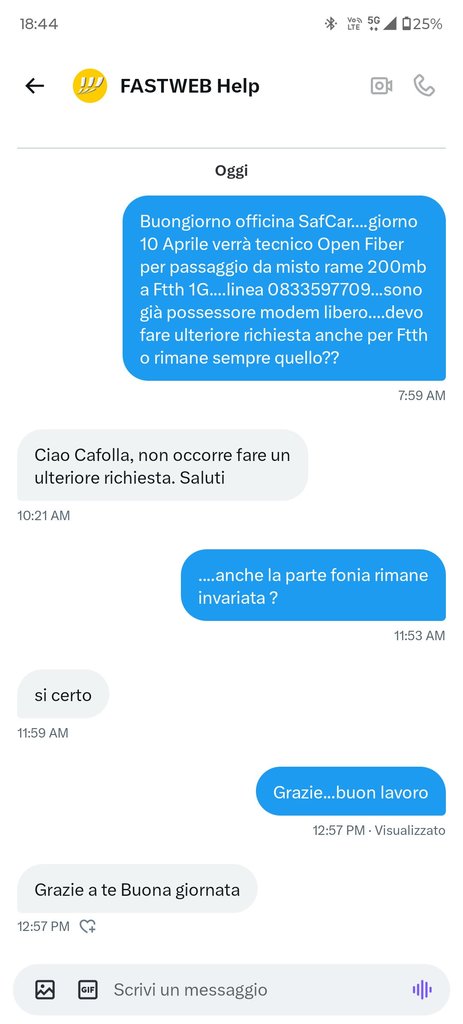Select the 'Grazie...buon lavoro' message
The height and width of the screenshot is (1024, 463).
[x=351, y=792]
